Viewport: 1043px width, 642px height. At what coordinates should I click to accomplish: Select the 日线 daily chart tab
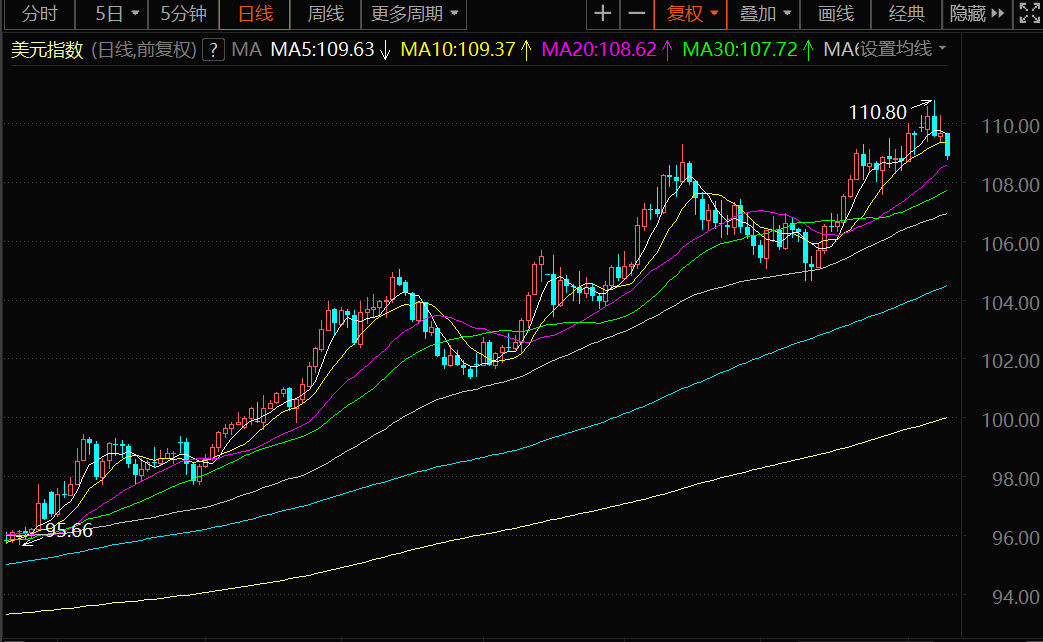tap(255, 14)
